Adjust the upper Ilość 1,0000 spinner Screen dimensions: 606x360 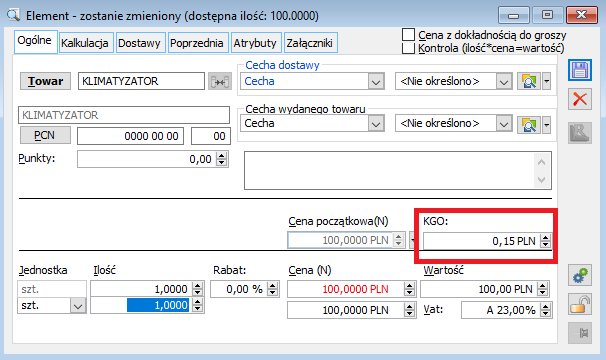pos(197,289)
